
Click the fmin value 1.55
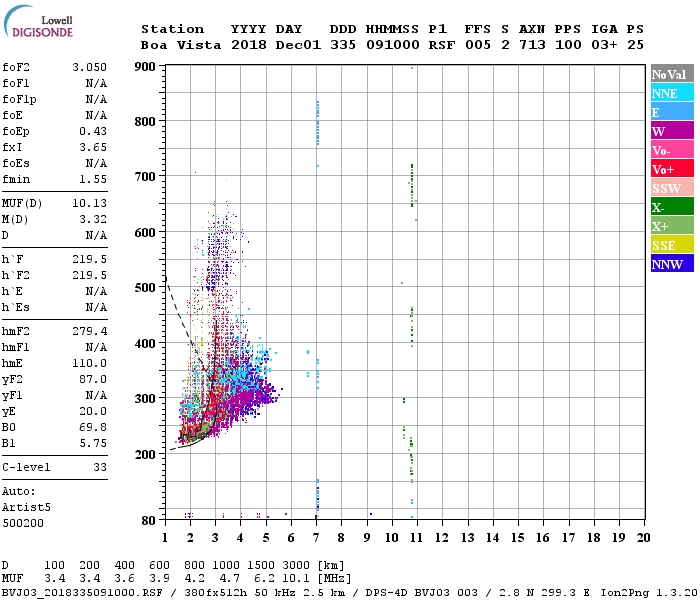[x=93, y=179]
